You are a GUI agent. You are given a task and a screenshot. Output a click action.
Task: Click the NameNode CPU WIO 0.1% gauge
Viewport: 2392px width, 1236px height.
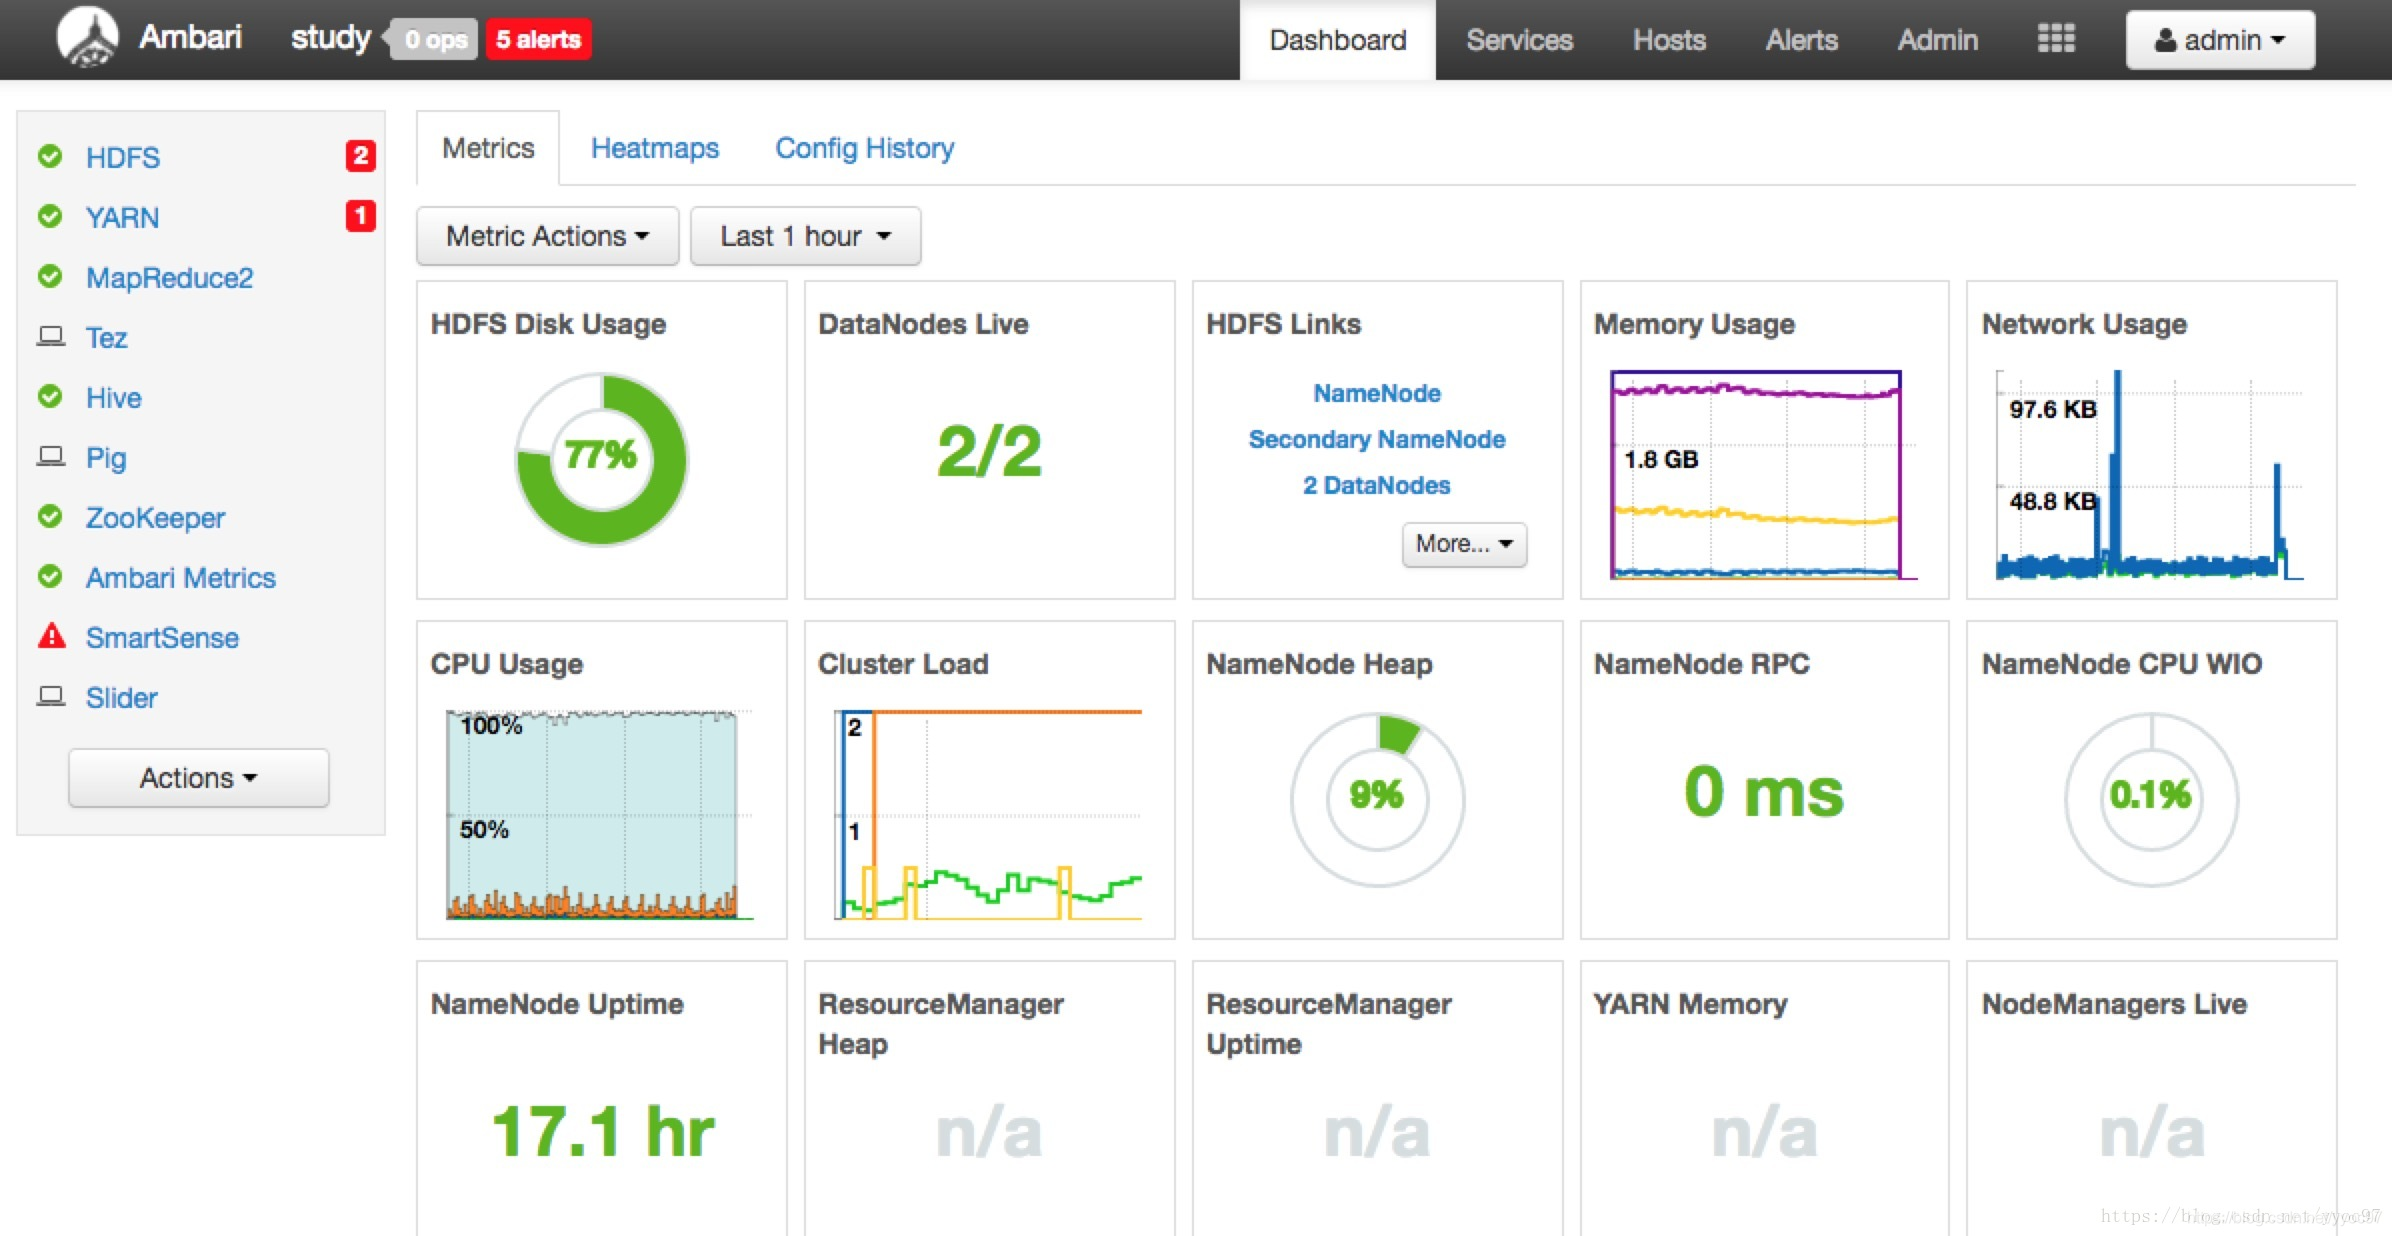point(2152,798)
